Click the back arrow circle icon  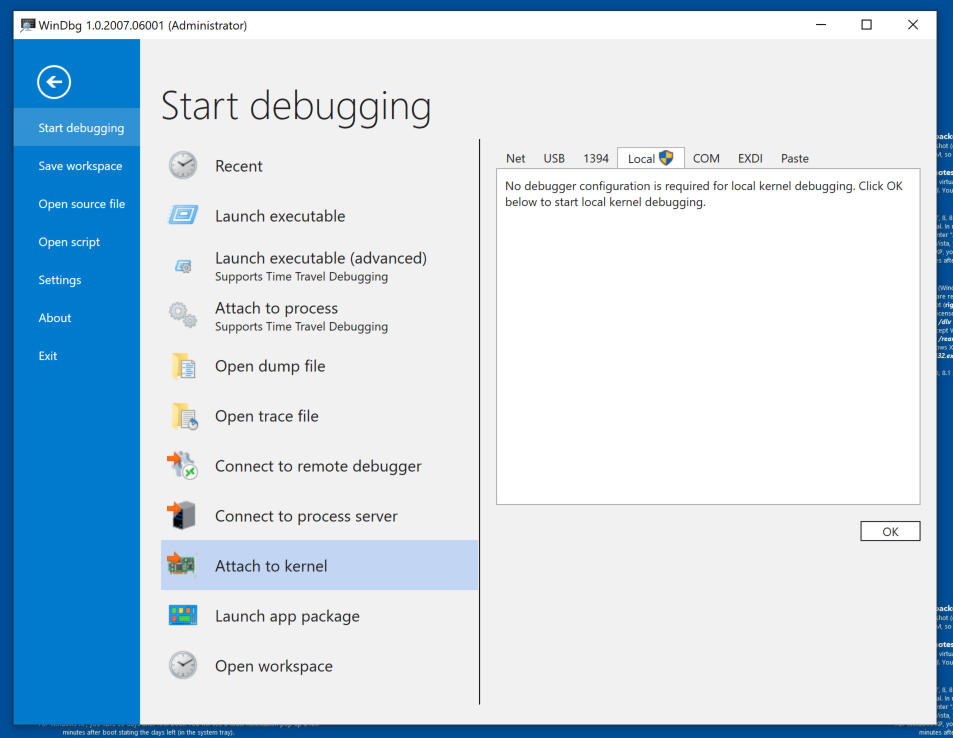54,82
